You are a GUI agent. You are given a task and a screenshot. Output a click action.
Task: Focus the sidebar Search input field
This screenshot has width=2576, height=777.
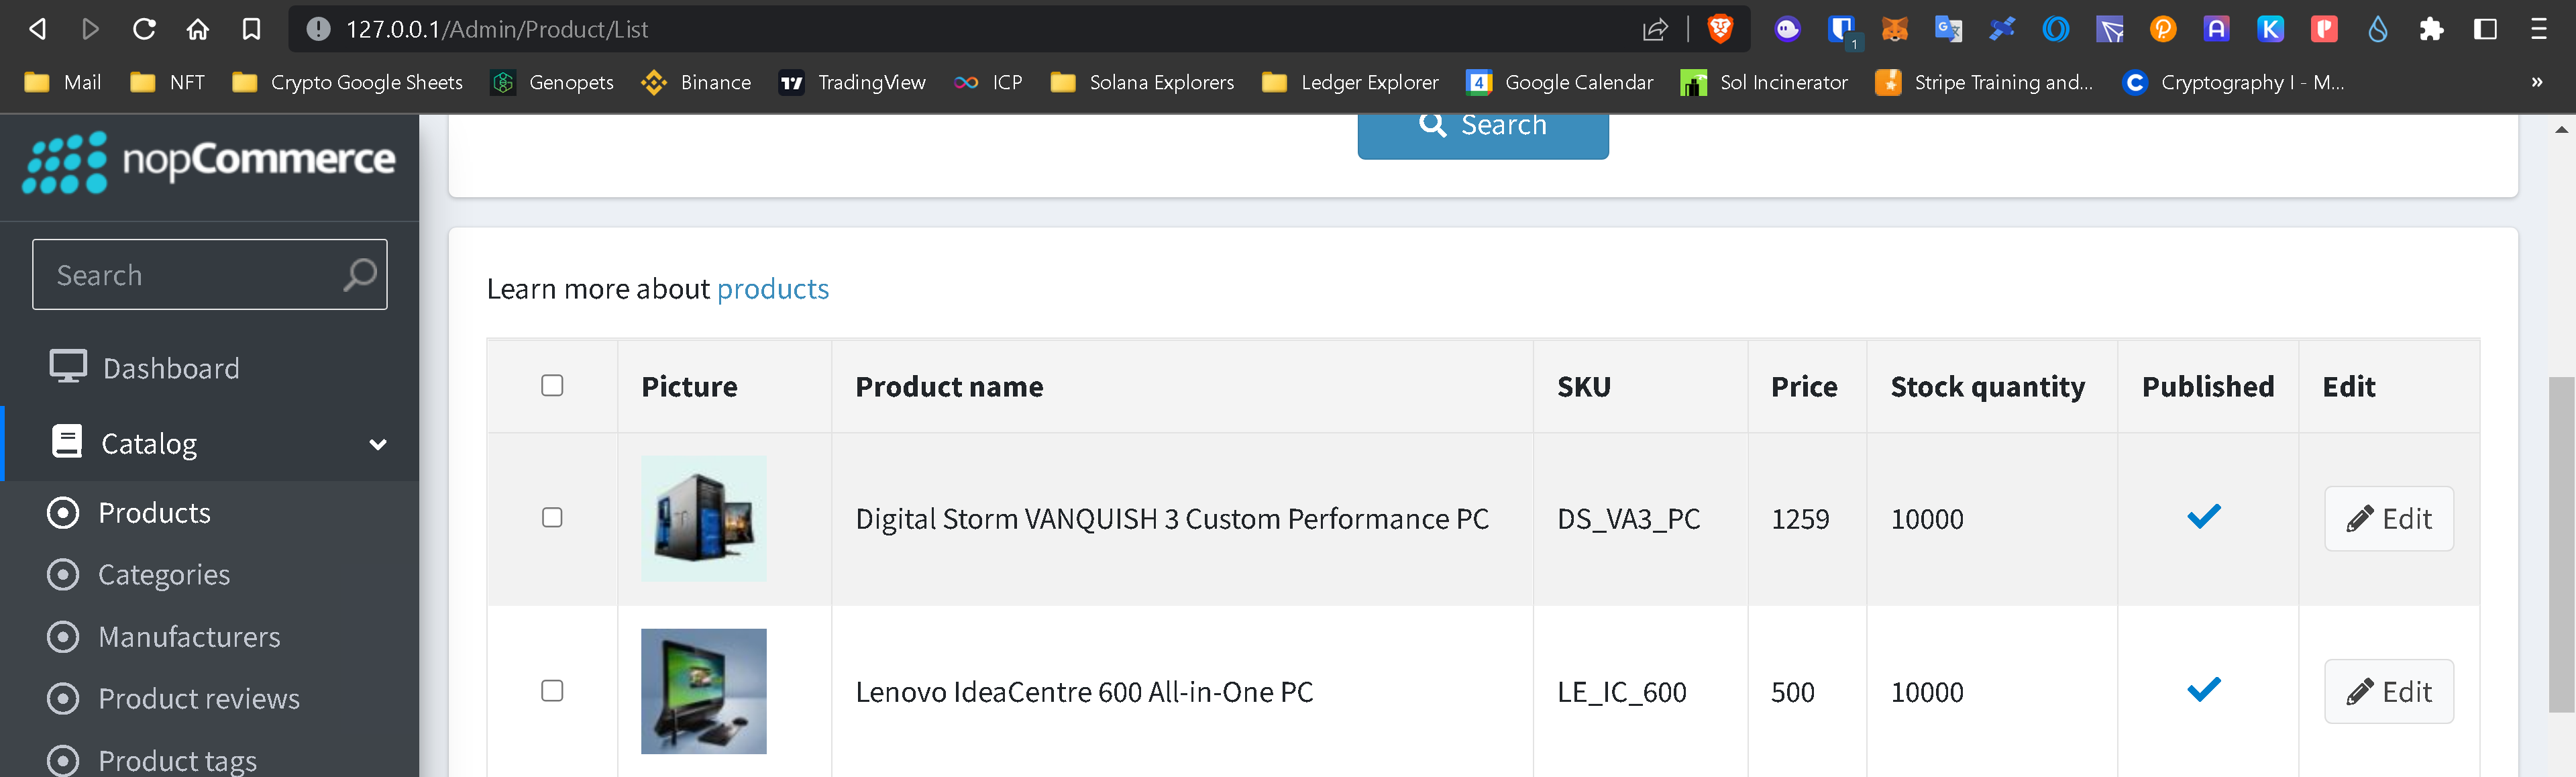click(210, 274)
